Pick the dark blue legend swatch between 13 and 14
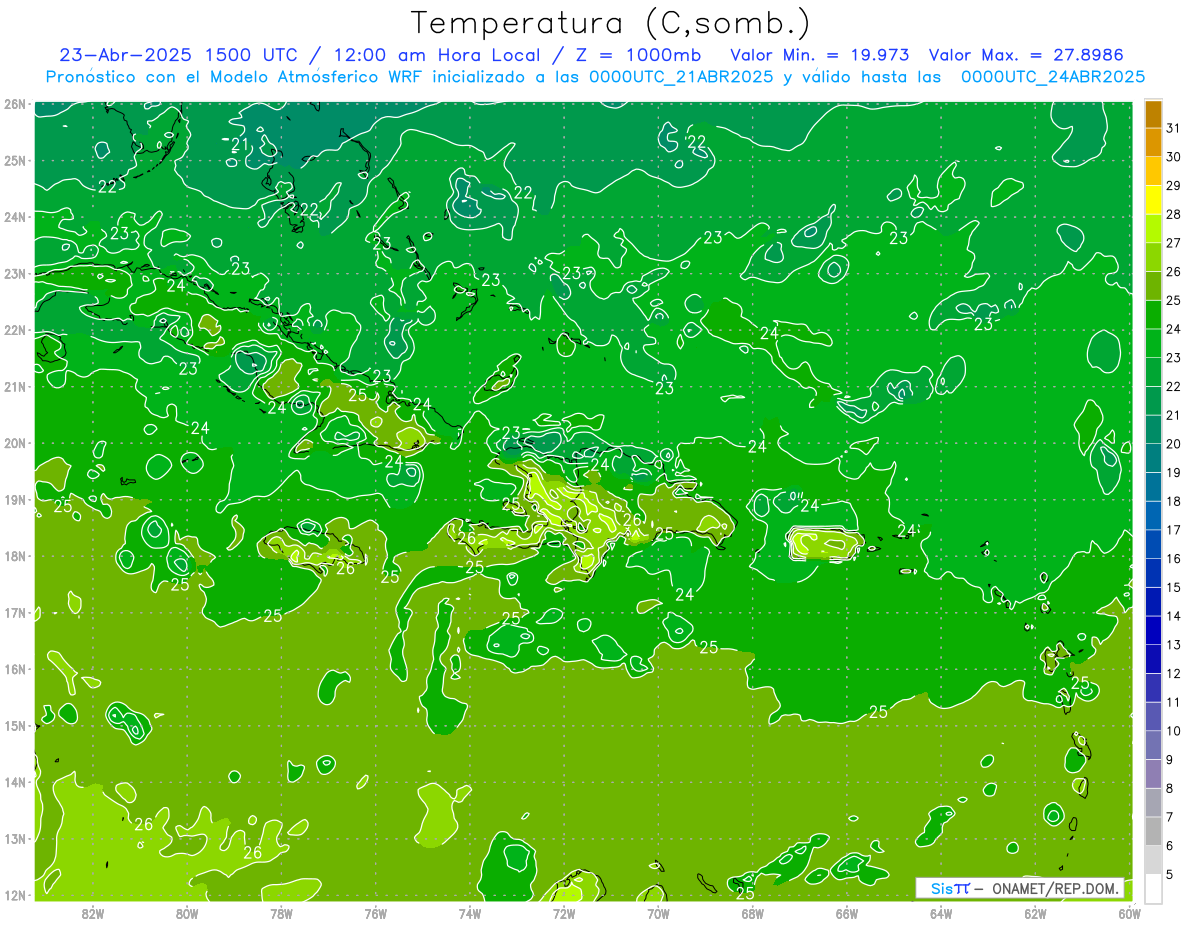Screen dimensions: 1200x927 1153,630
